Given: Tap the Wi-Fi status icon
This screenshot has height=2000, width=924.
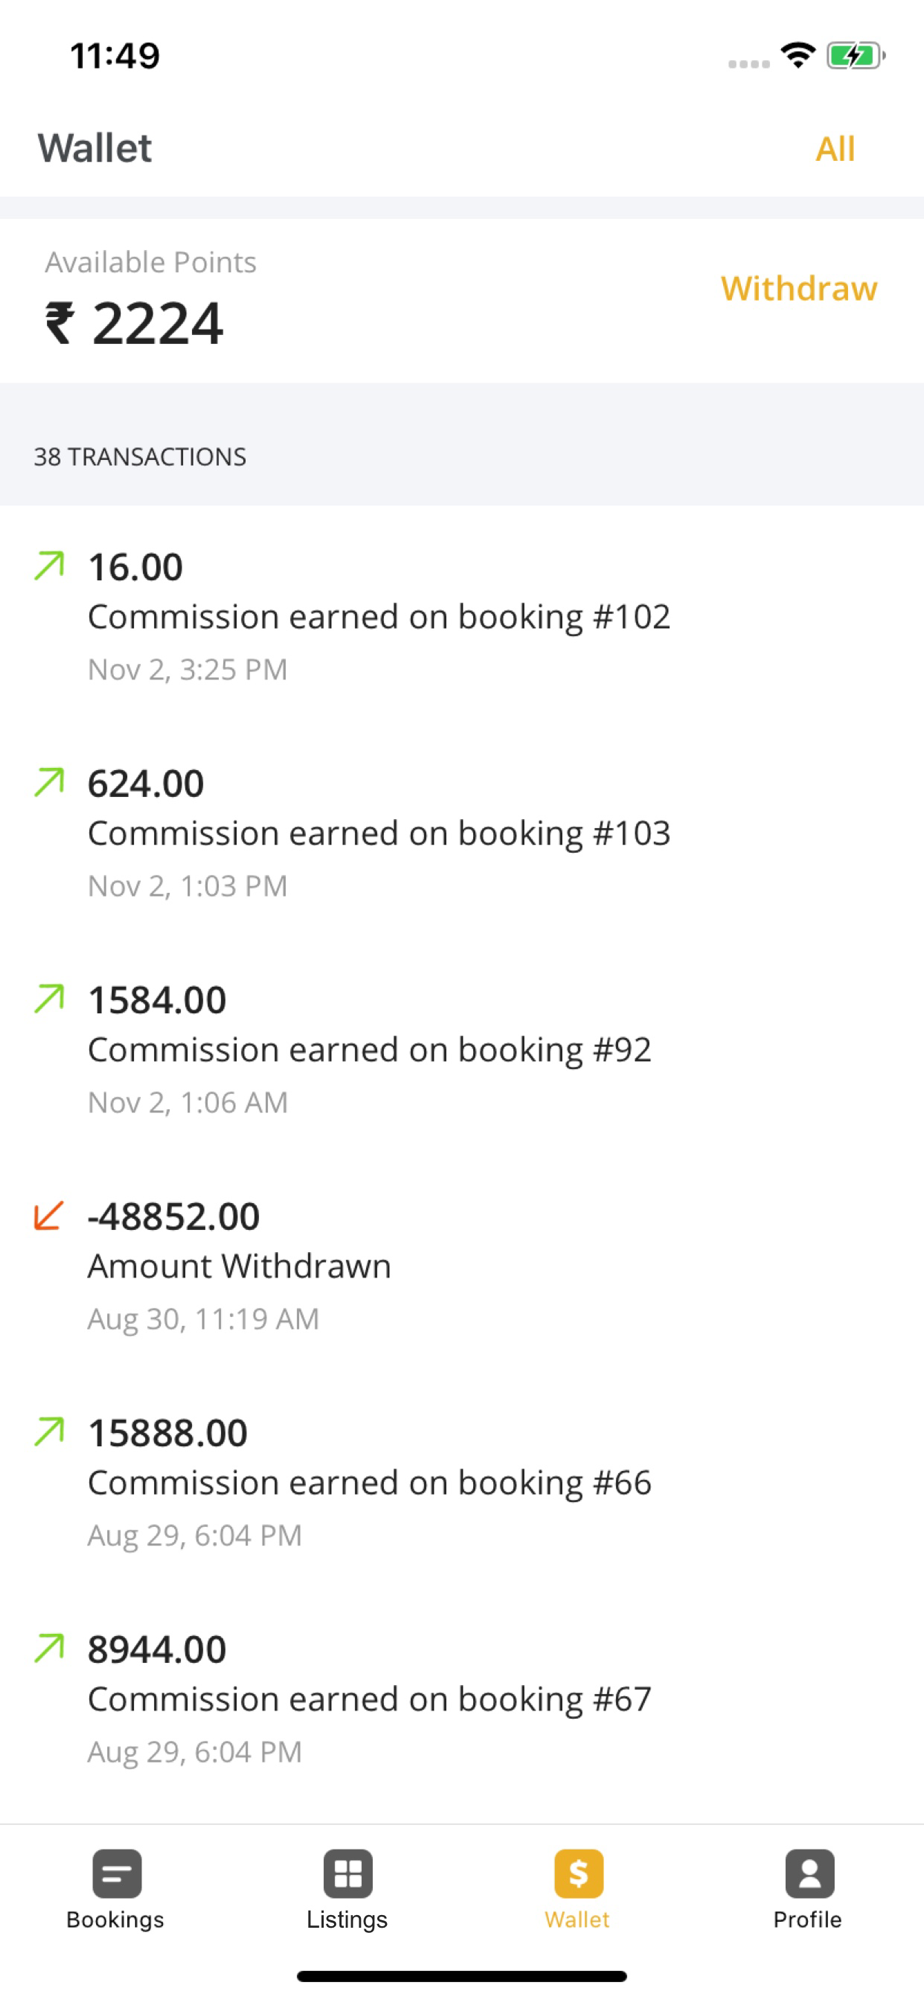Looking at the screenshot, I should point(797,56).
